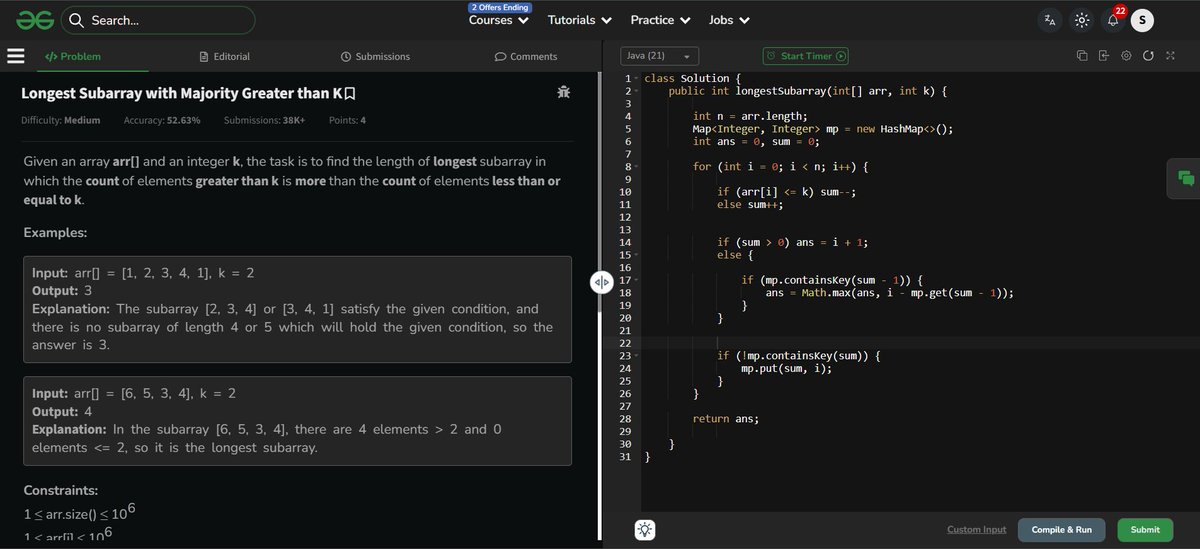Viewport: 1200px width, 549px height.
Task: Collapse the for loop fold at line 8
Action: (x=637, y=167)
